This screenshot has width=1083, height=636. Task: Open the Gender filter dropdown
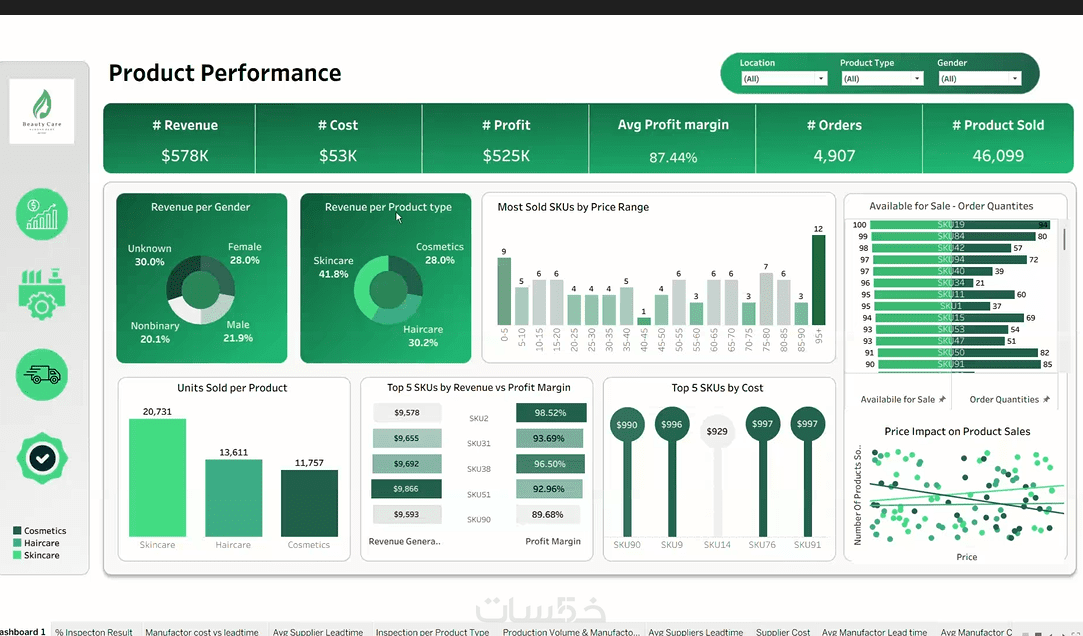click(x=979, y=79)
